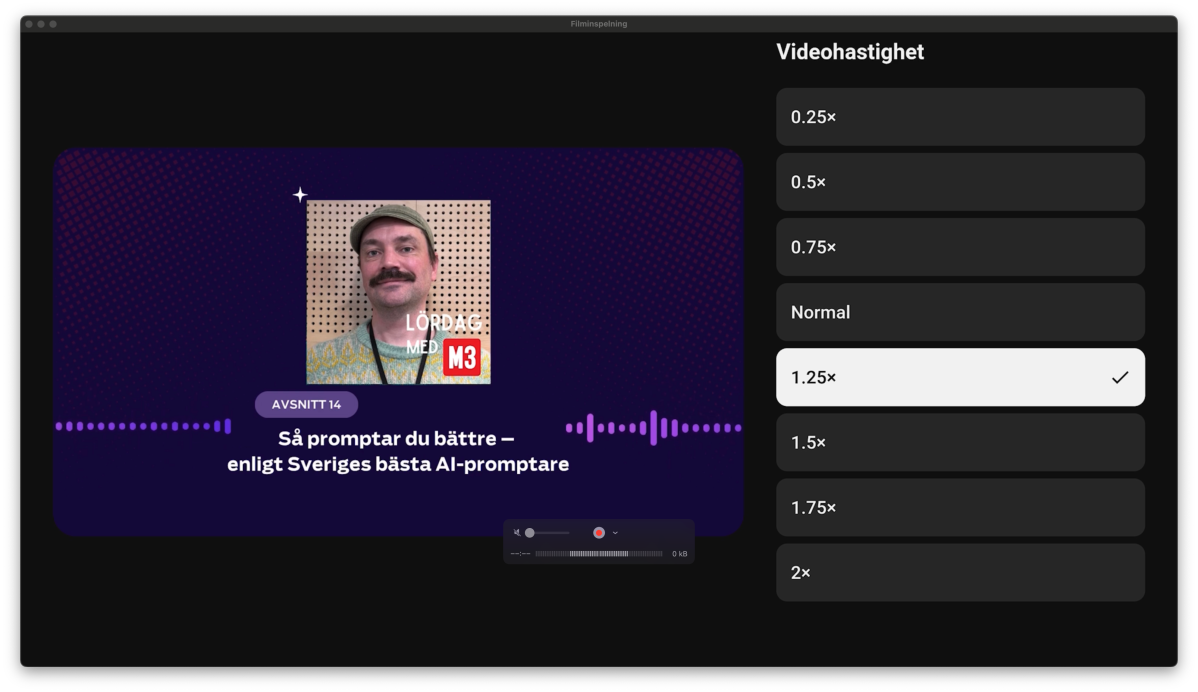Select the 0.25× playback speed

pyautogui.click(x=960, y=117)
